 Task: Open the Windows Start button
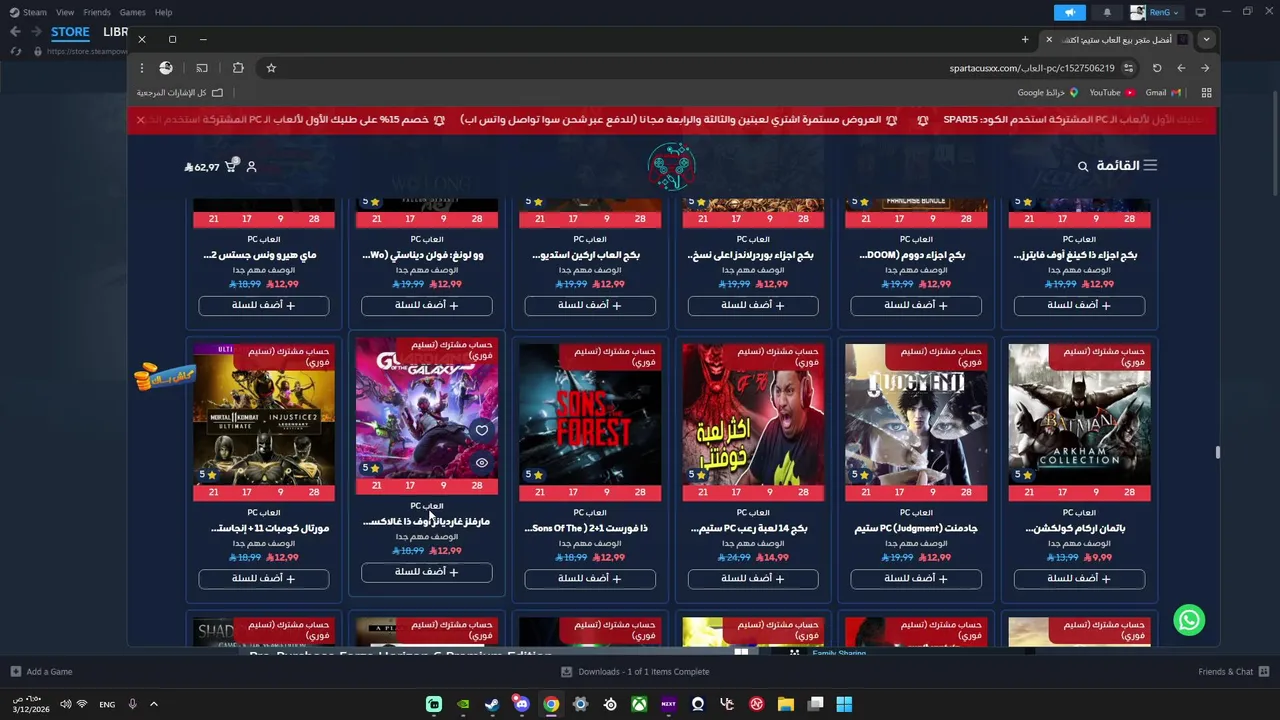coord(844,704)
